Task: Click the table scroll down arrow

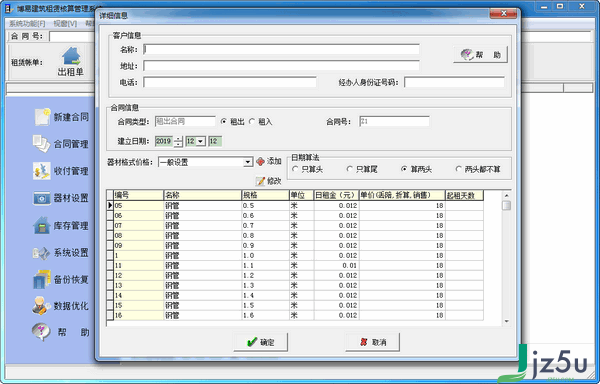Action: tap(507, 321)
